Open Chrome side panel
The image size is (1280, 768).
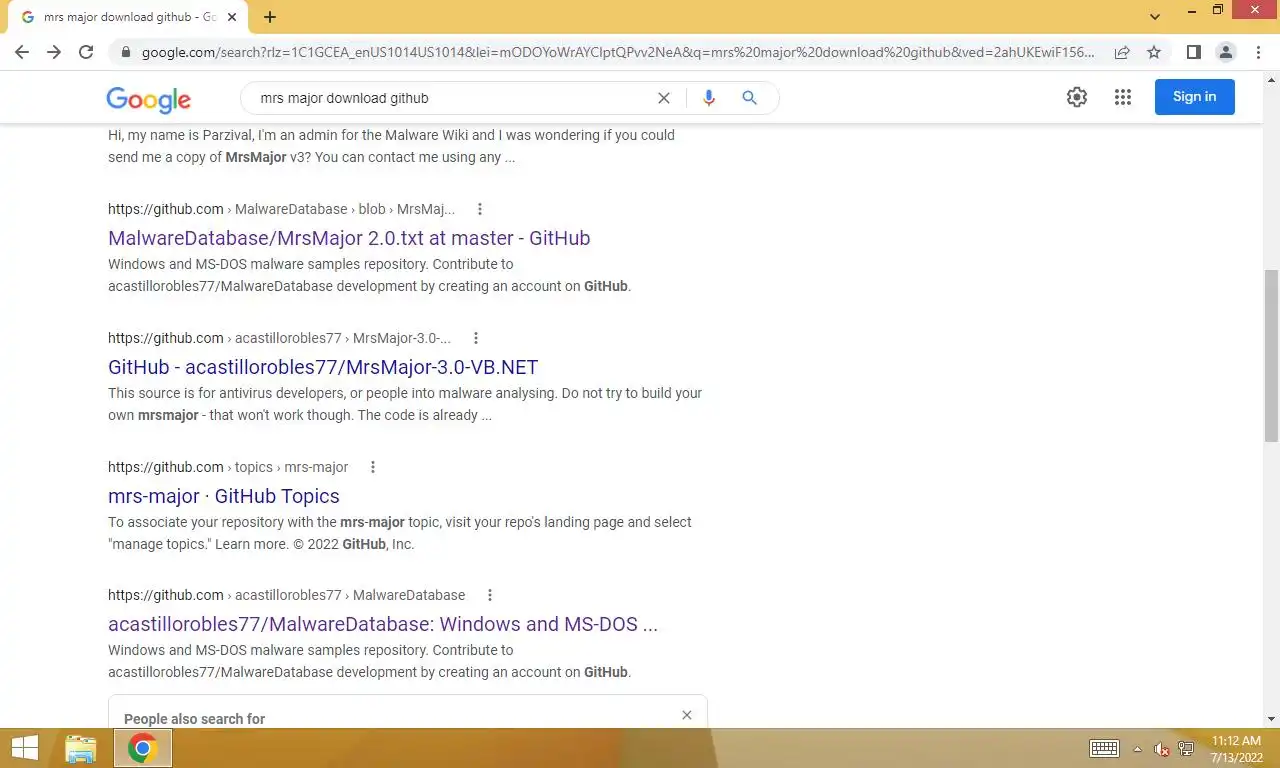pos(1194,52)
